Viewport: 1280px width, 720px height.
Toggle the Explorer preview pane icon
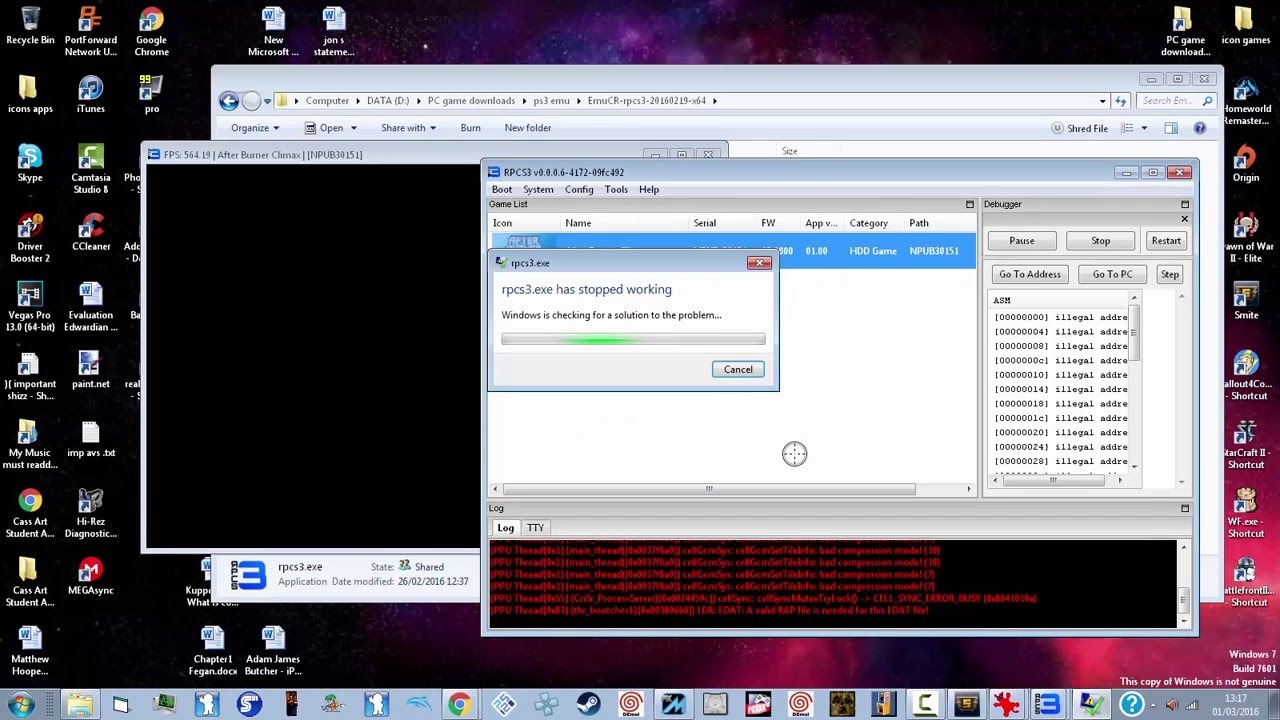tap(1171, 128)
